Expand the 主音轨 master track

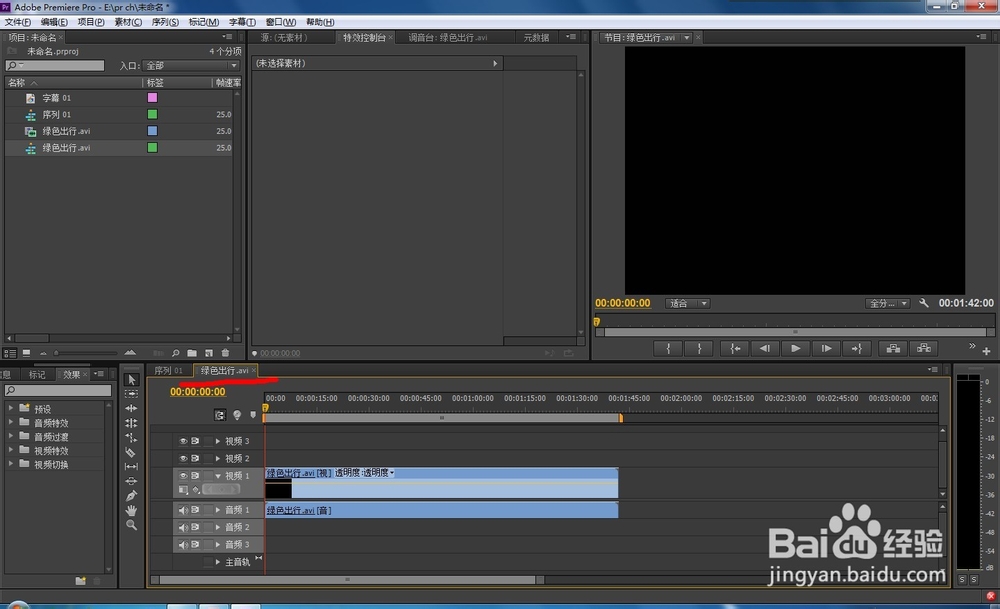tap(218, 562)
